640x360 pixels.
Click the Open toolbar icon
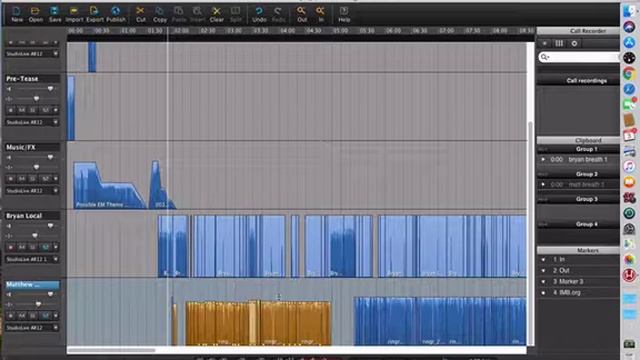tap(36, 11)
